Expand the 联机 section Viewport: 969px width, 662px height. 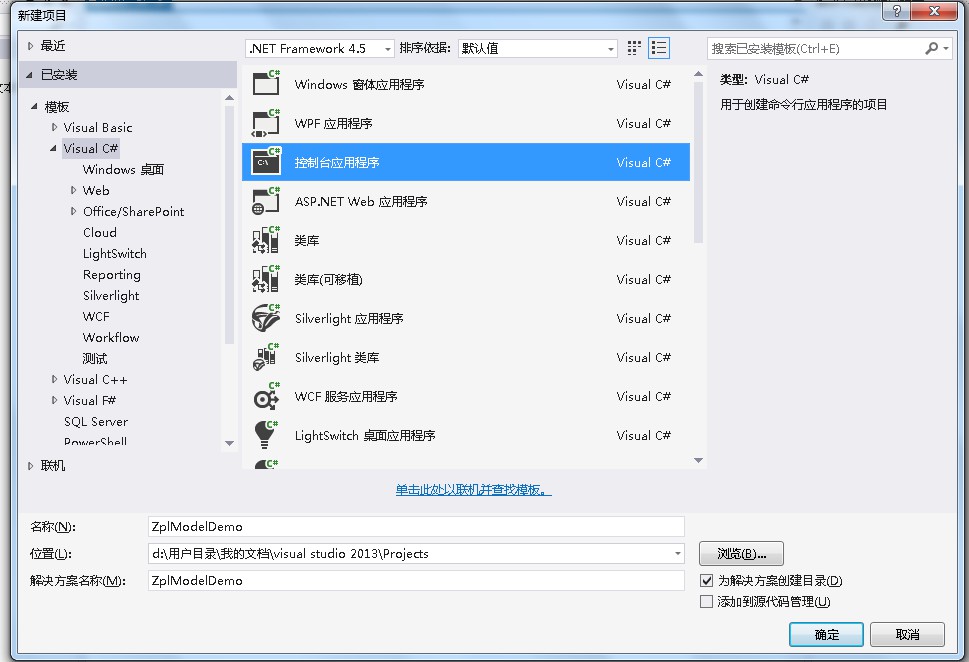coord(30,466)
